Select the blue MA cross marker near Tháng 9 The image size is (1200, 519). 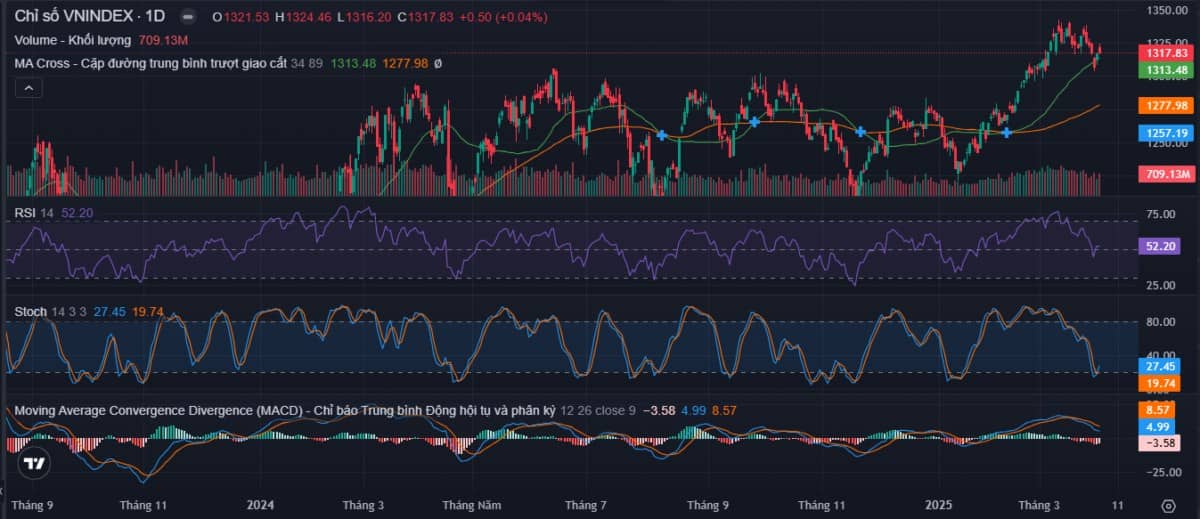(x=754, y=121)
